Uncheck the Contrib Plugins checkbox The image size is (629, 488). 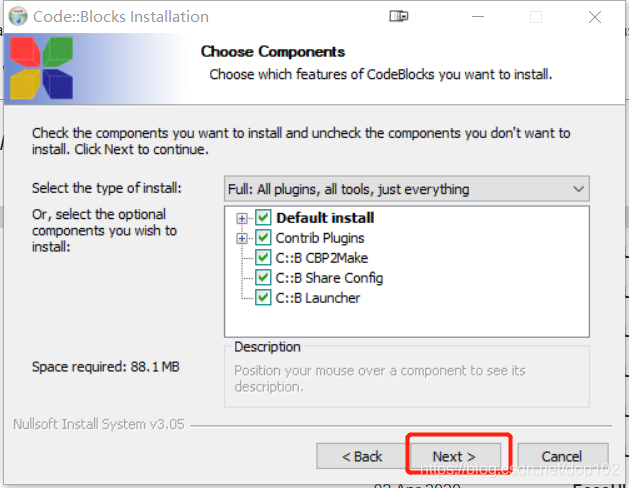263,238
